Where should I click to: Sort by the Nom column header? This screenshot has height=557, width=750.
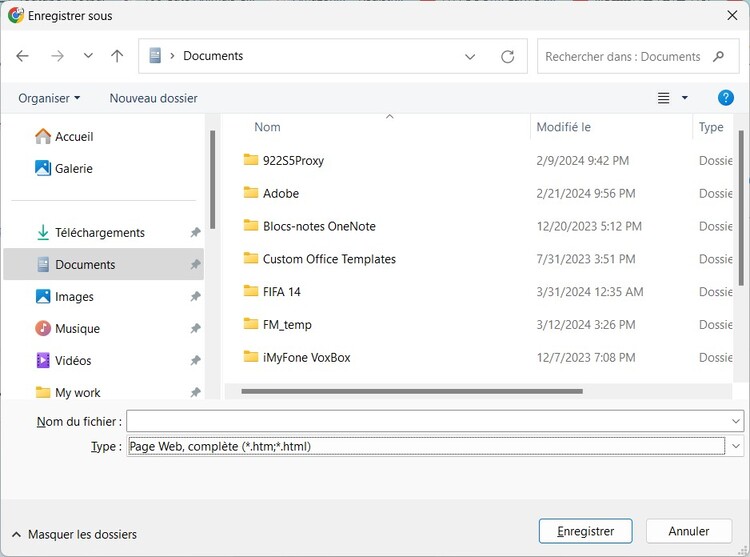click(x=267, y=127)
